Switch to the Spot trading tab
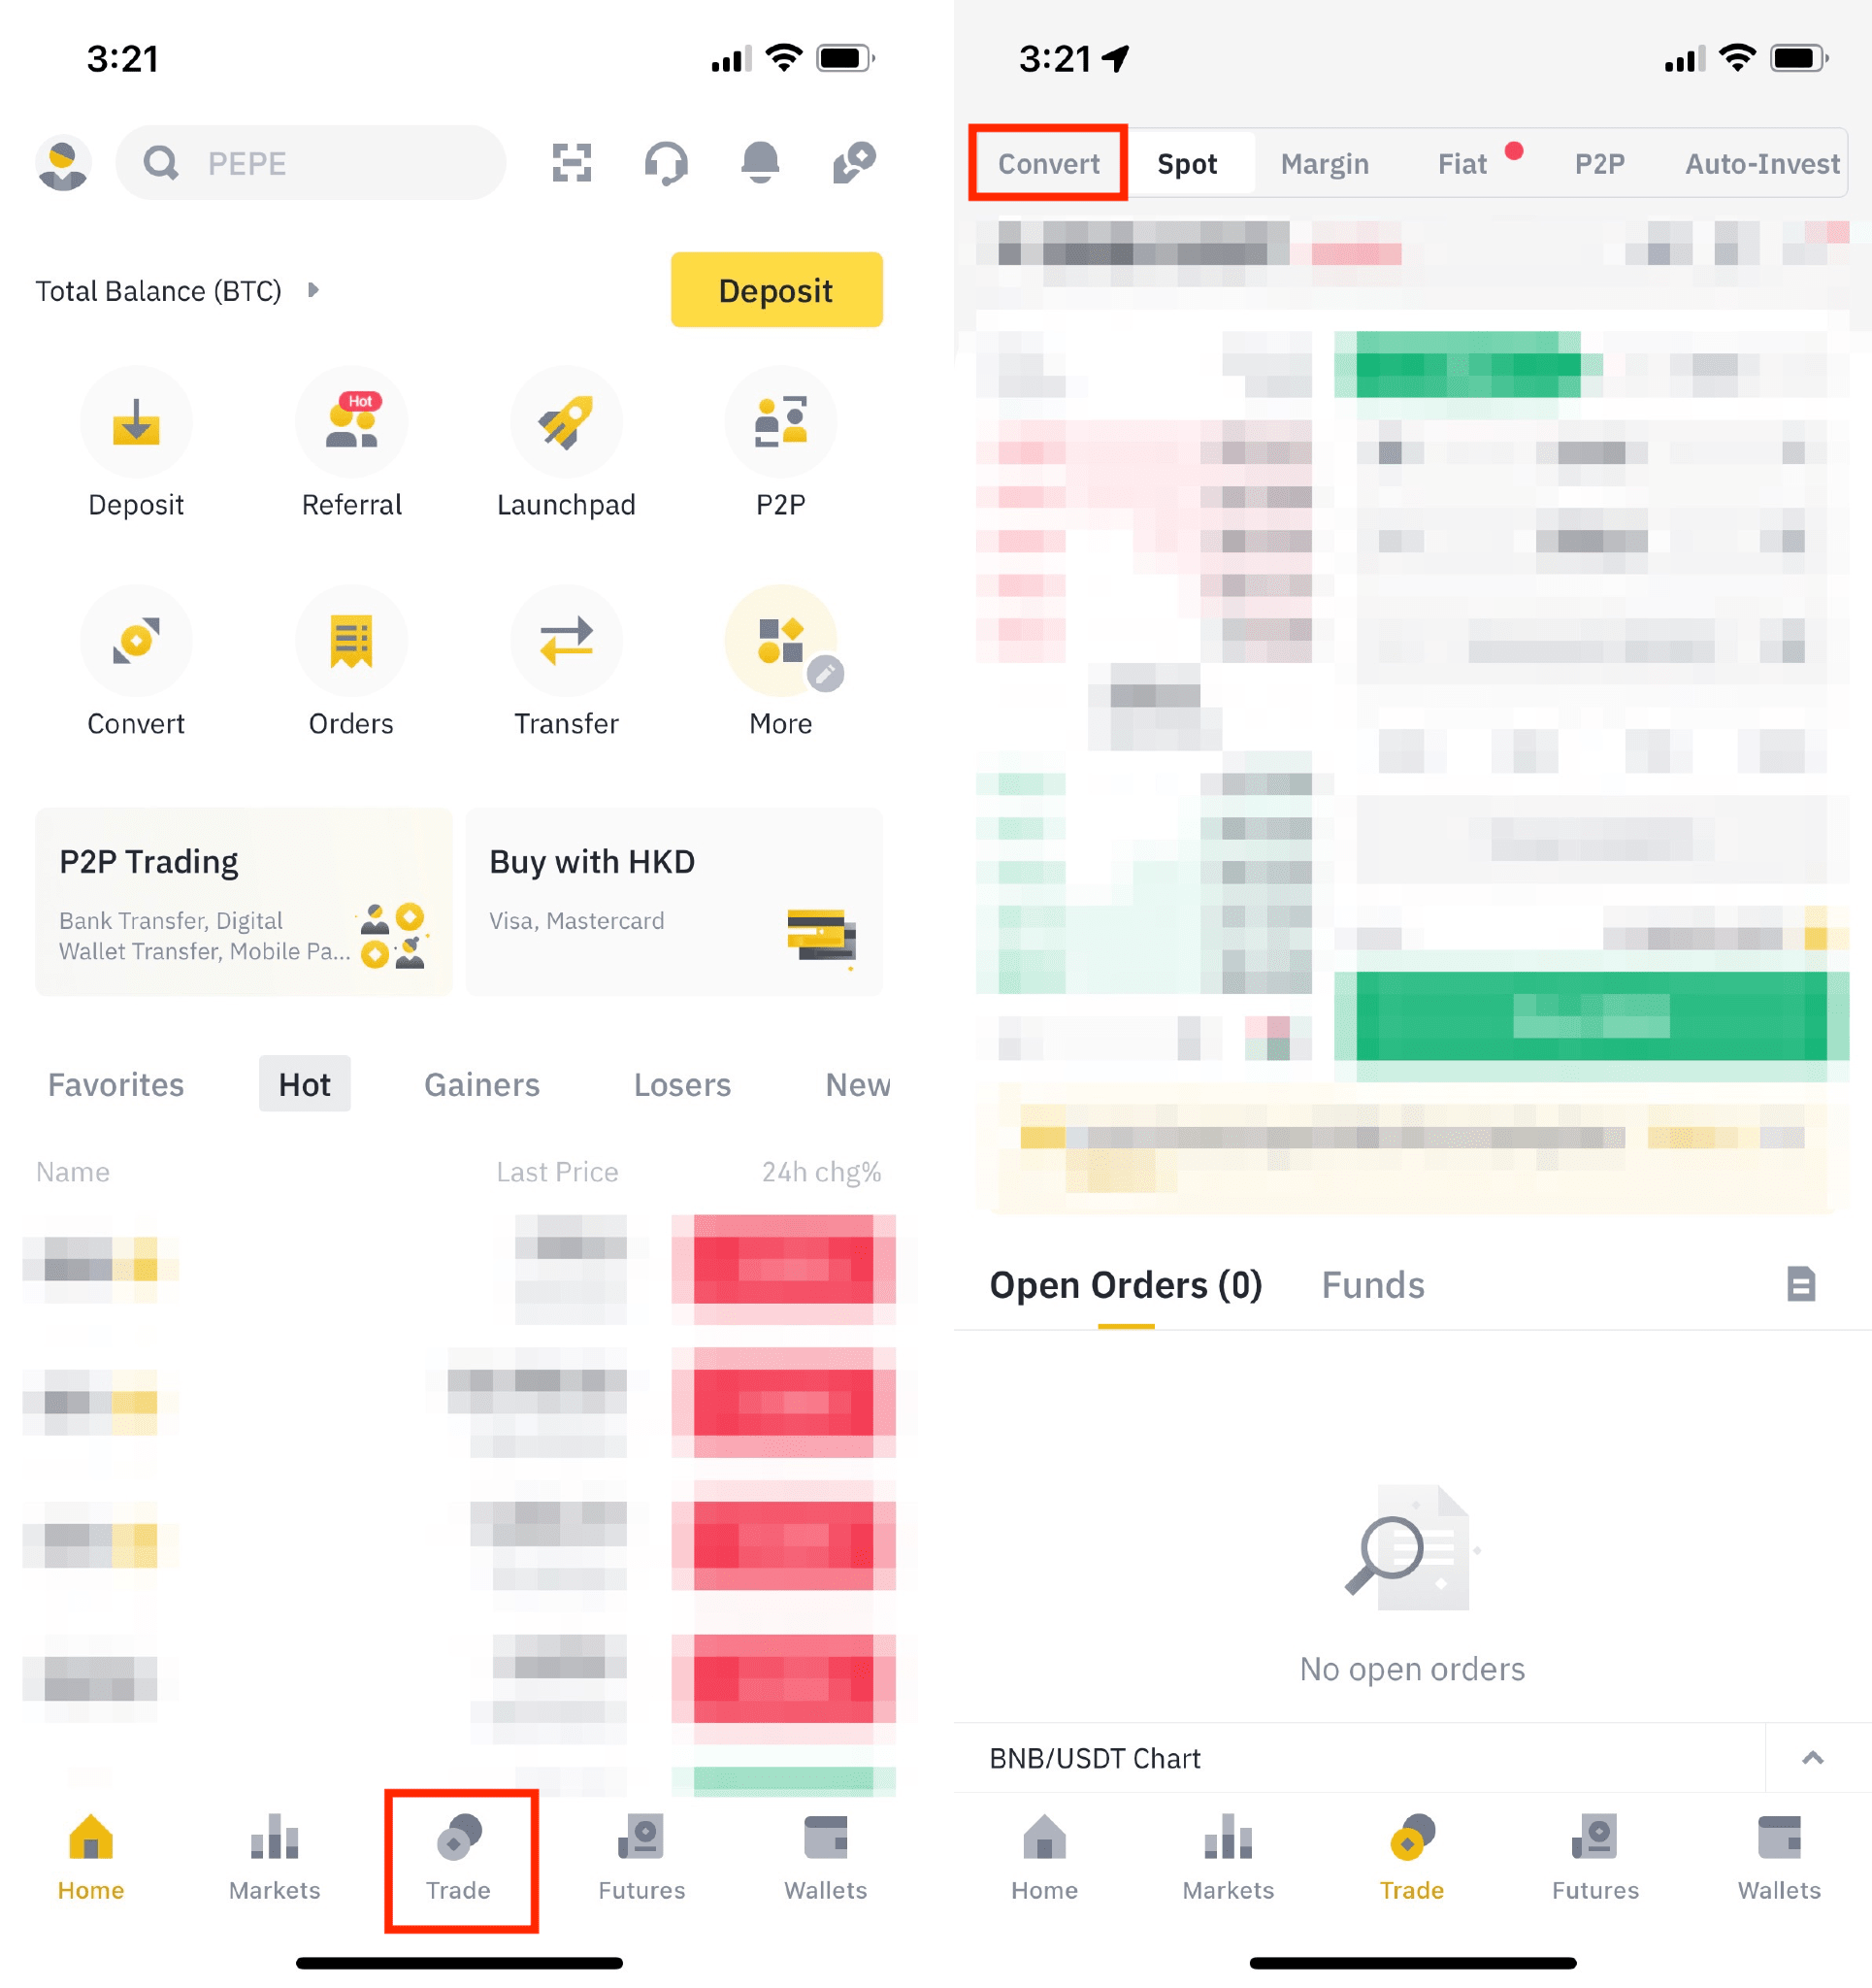Screen dimensions: 1872x1988 [1188, 162]
